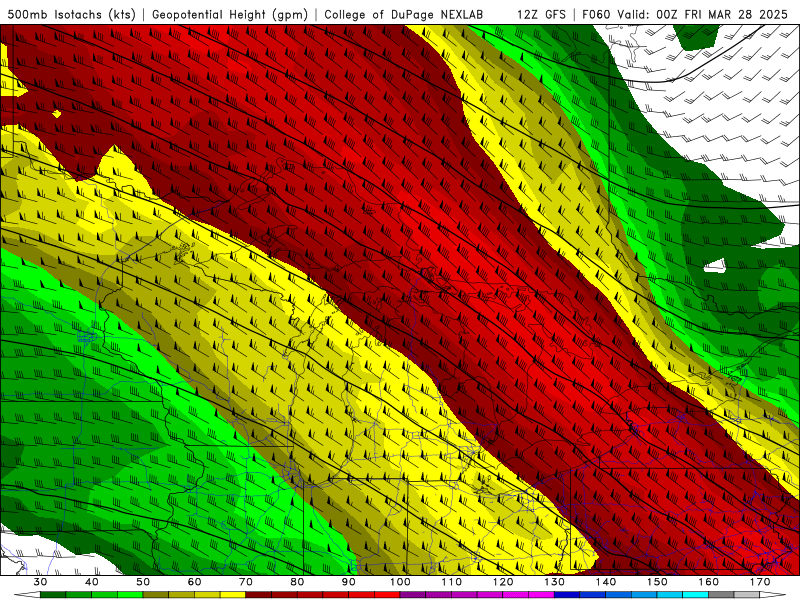Select the 140 legend value
800x600 pixels.
pos(606,582)
